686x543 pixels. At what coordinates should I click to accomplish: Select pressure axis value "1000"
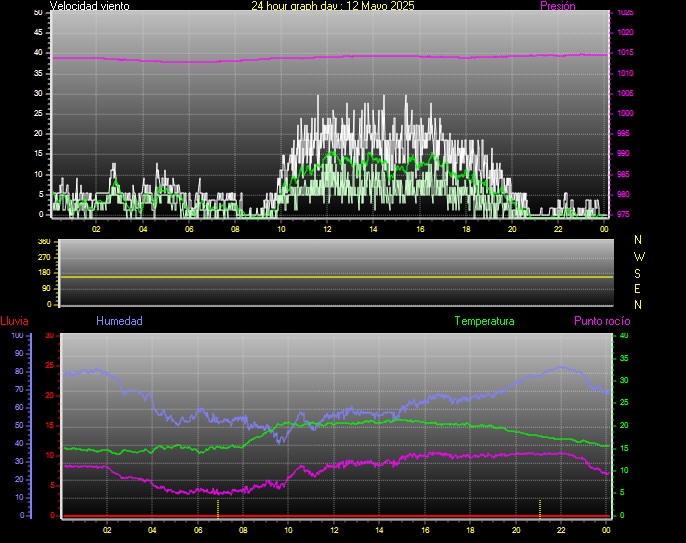coord(625,113)
